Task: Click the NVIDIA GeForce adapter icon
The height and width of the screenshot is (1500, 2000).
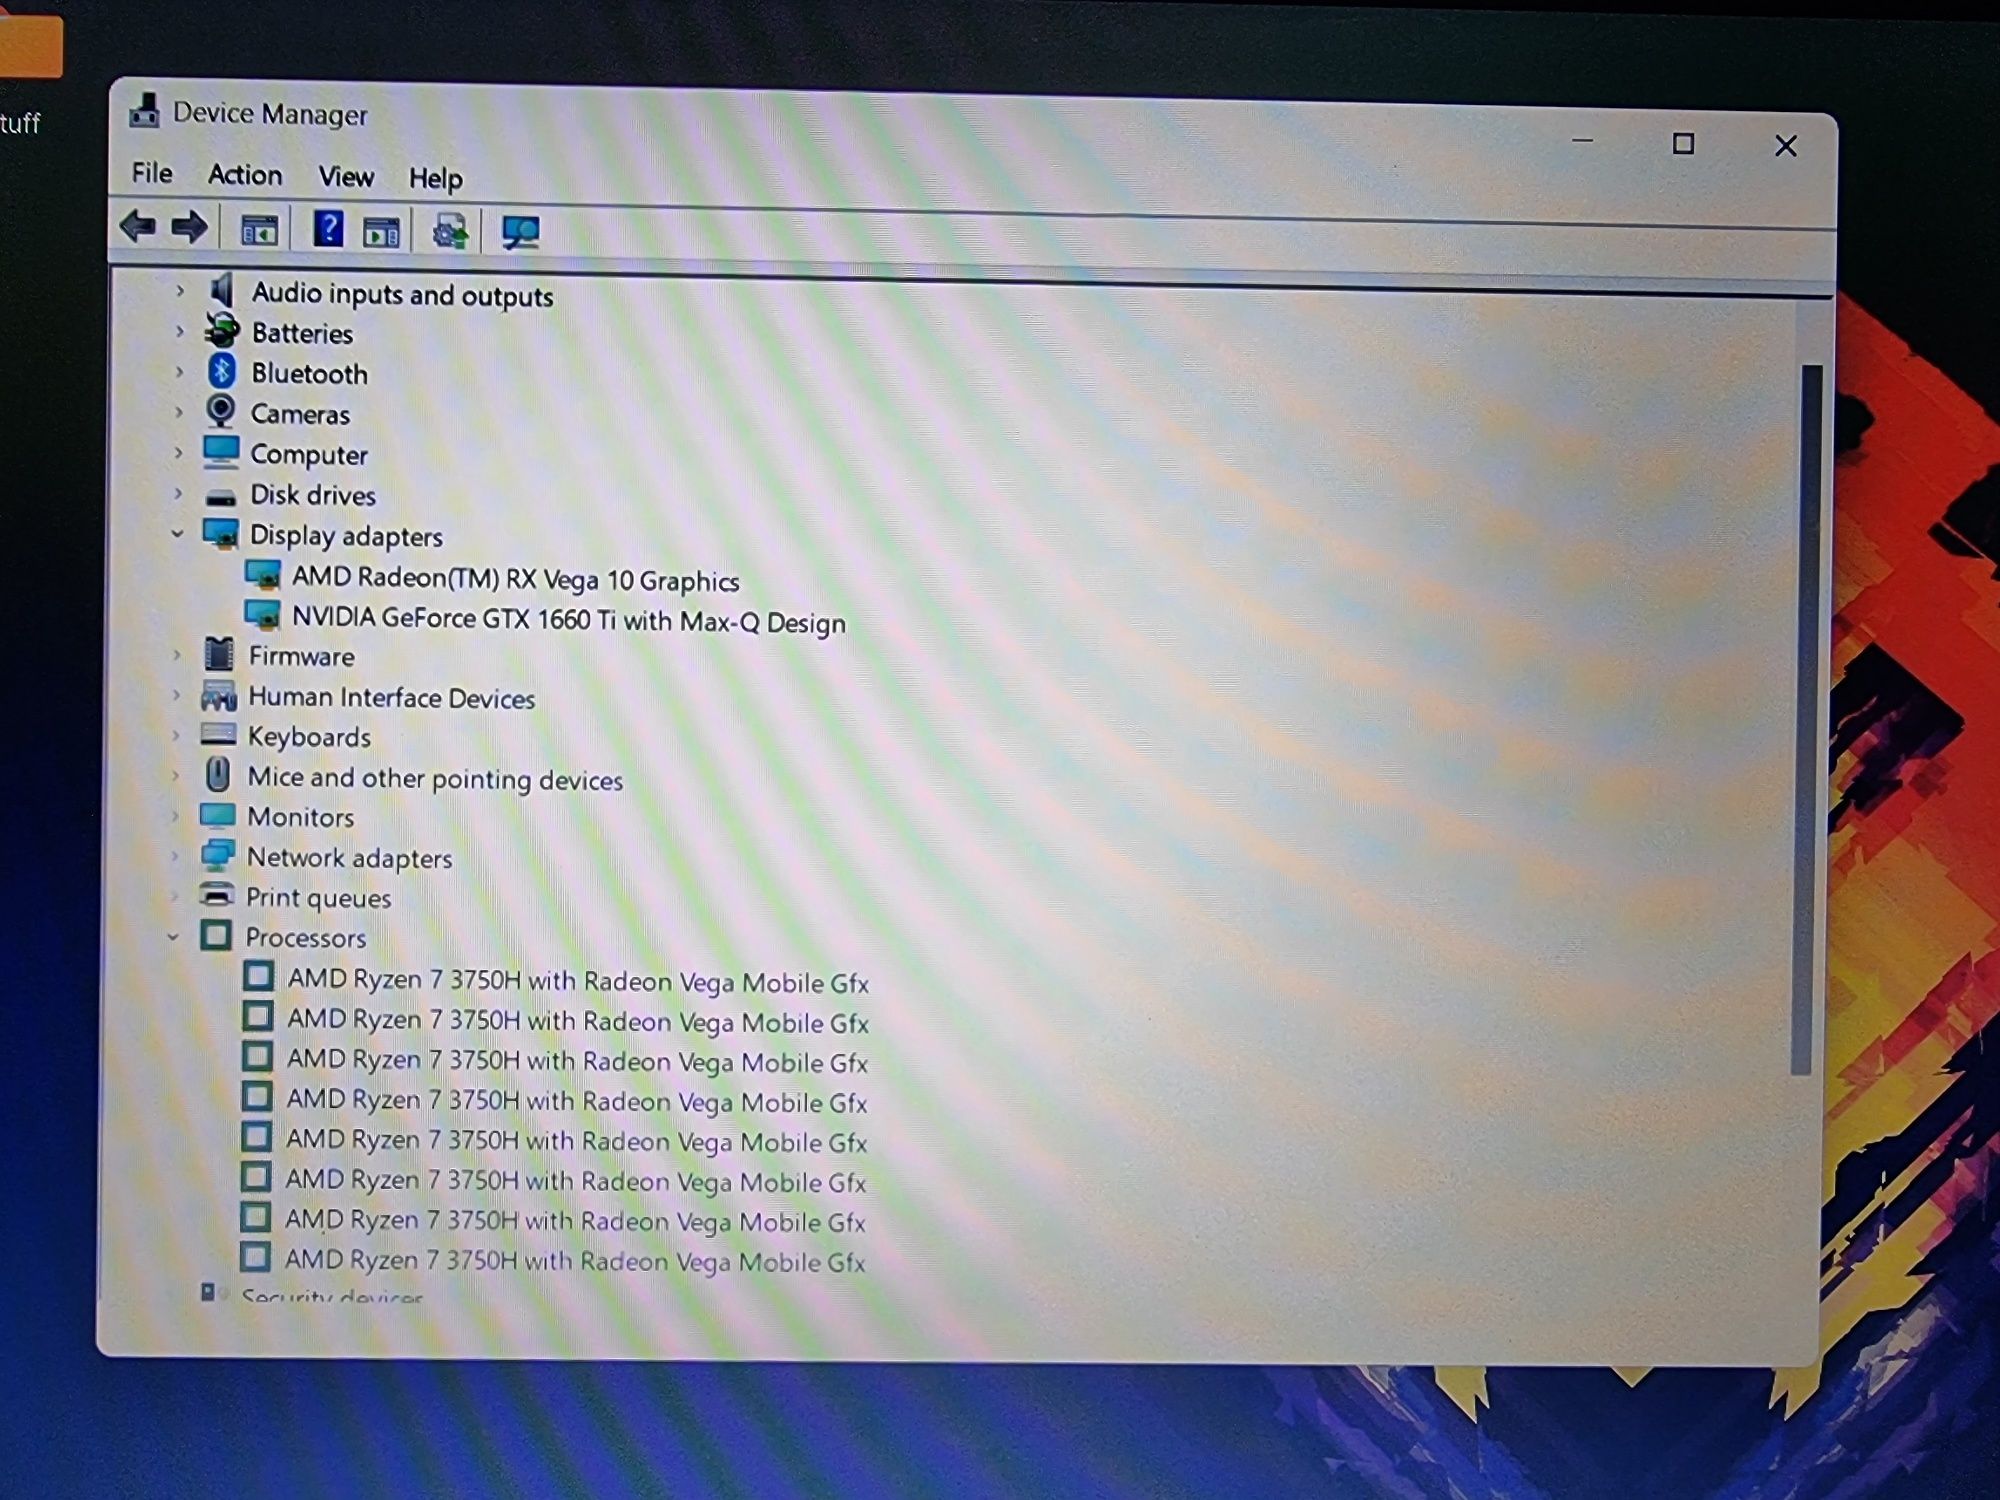Action: pos(262,615)
